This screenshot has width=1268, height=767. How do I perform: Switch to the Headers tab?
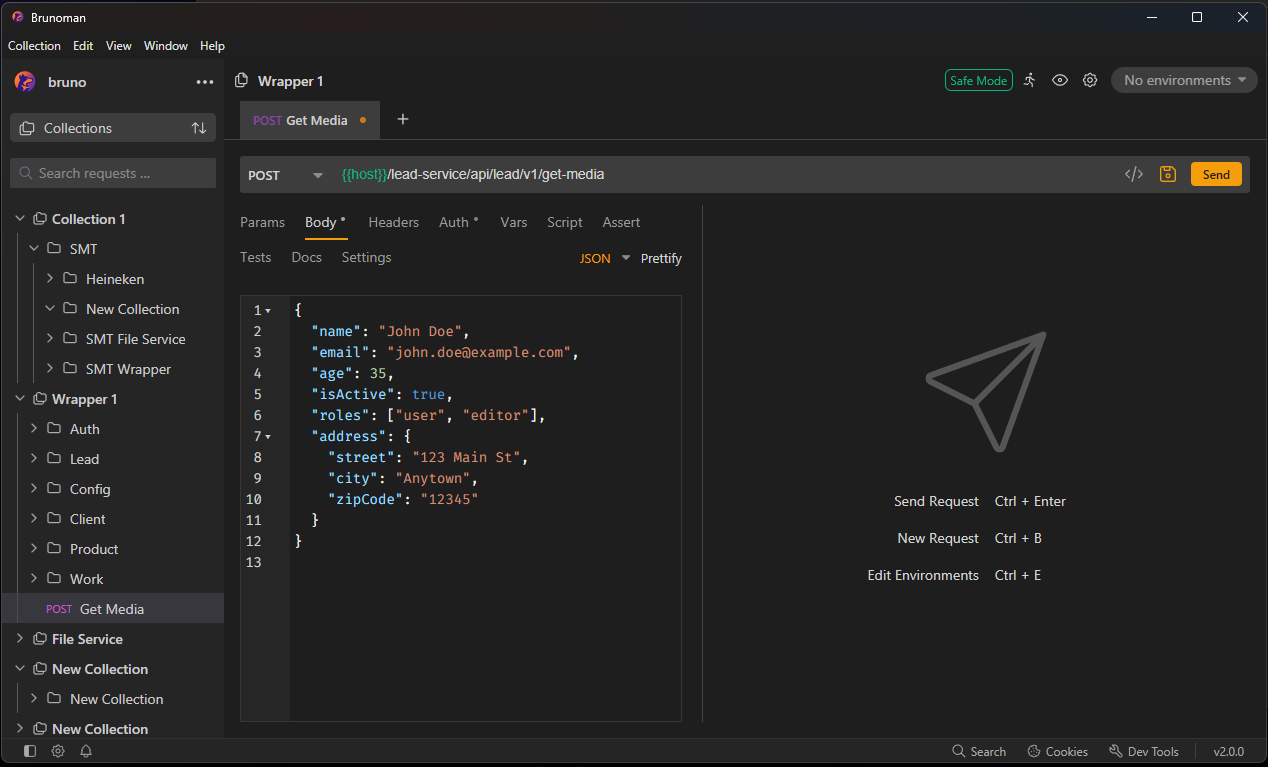393,222
